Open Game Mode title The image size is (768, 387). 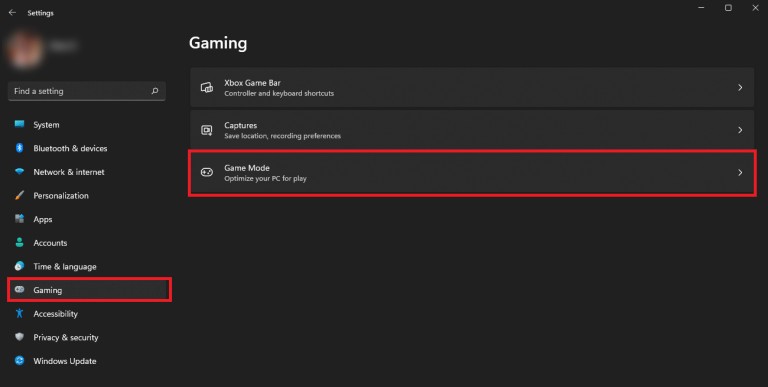tap(247, 168)
